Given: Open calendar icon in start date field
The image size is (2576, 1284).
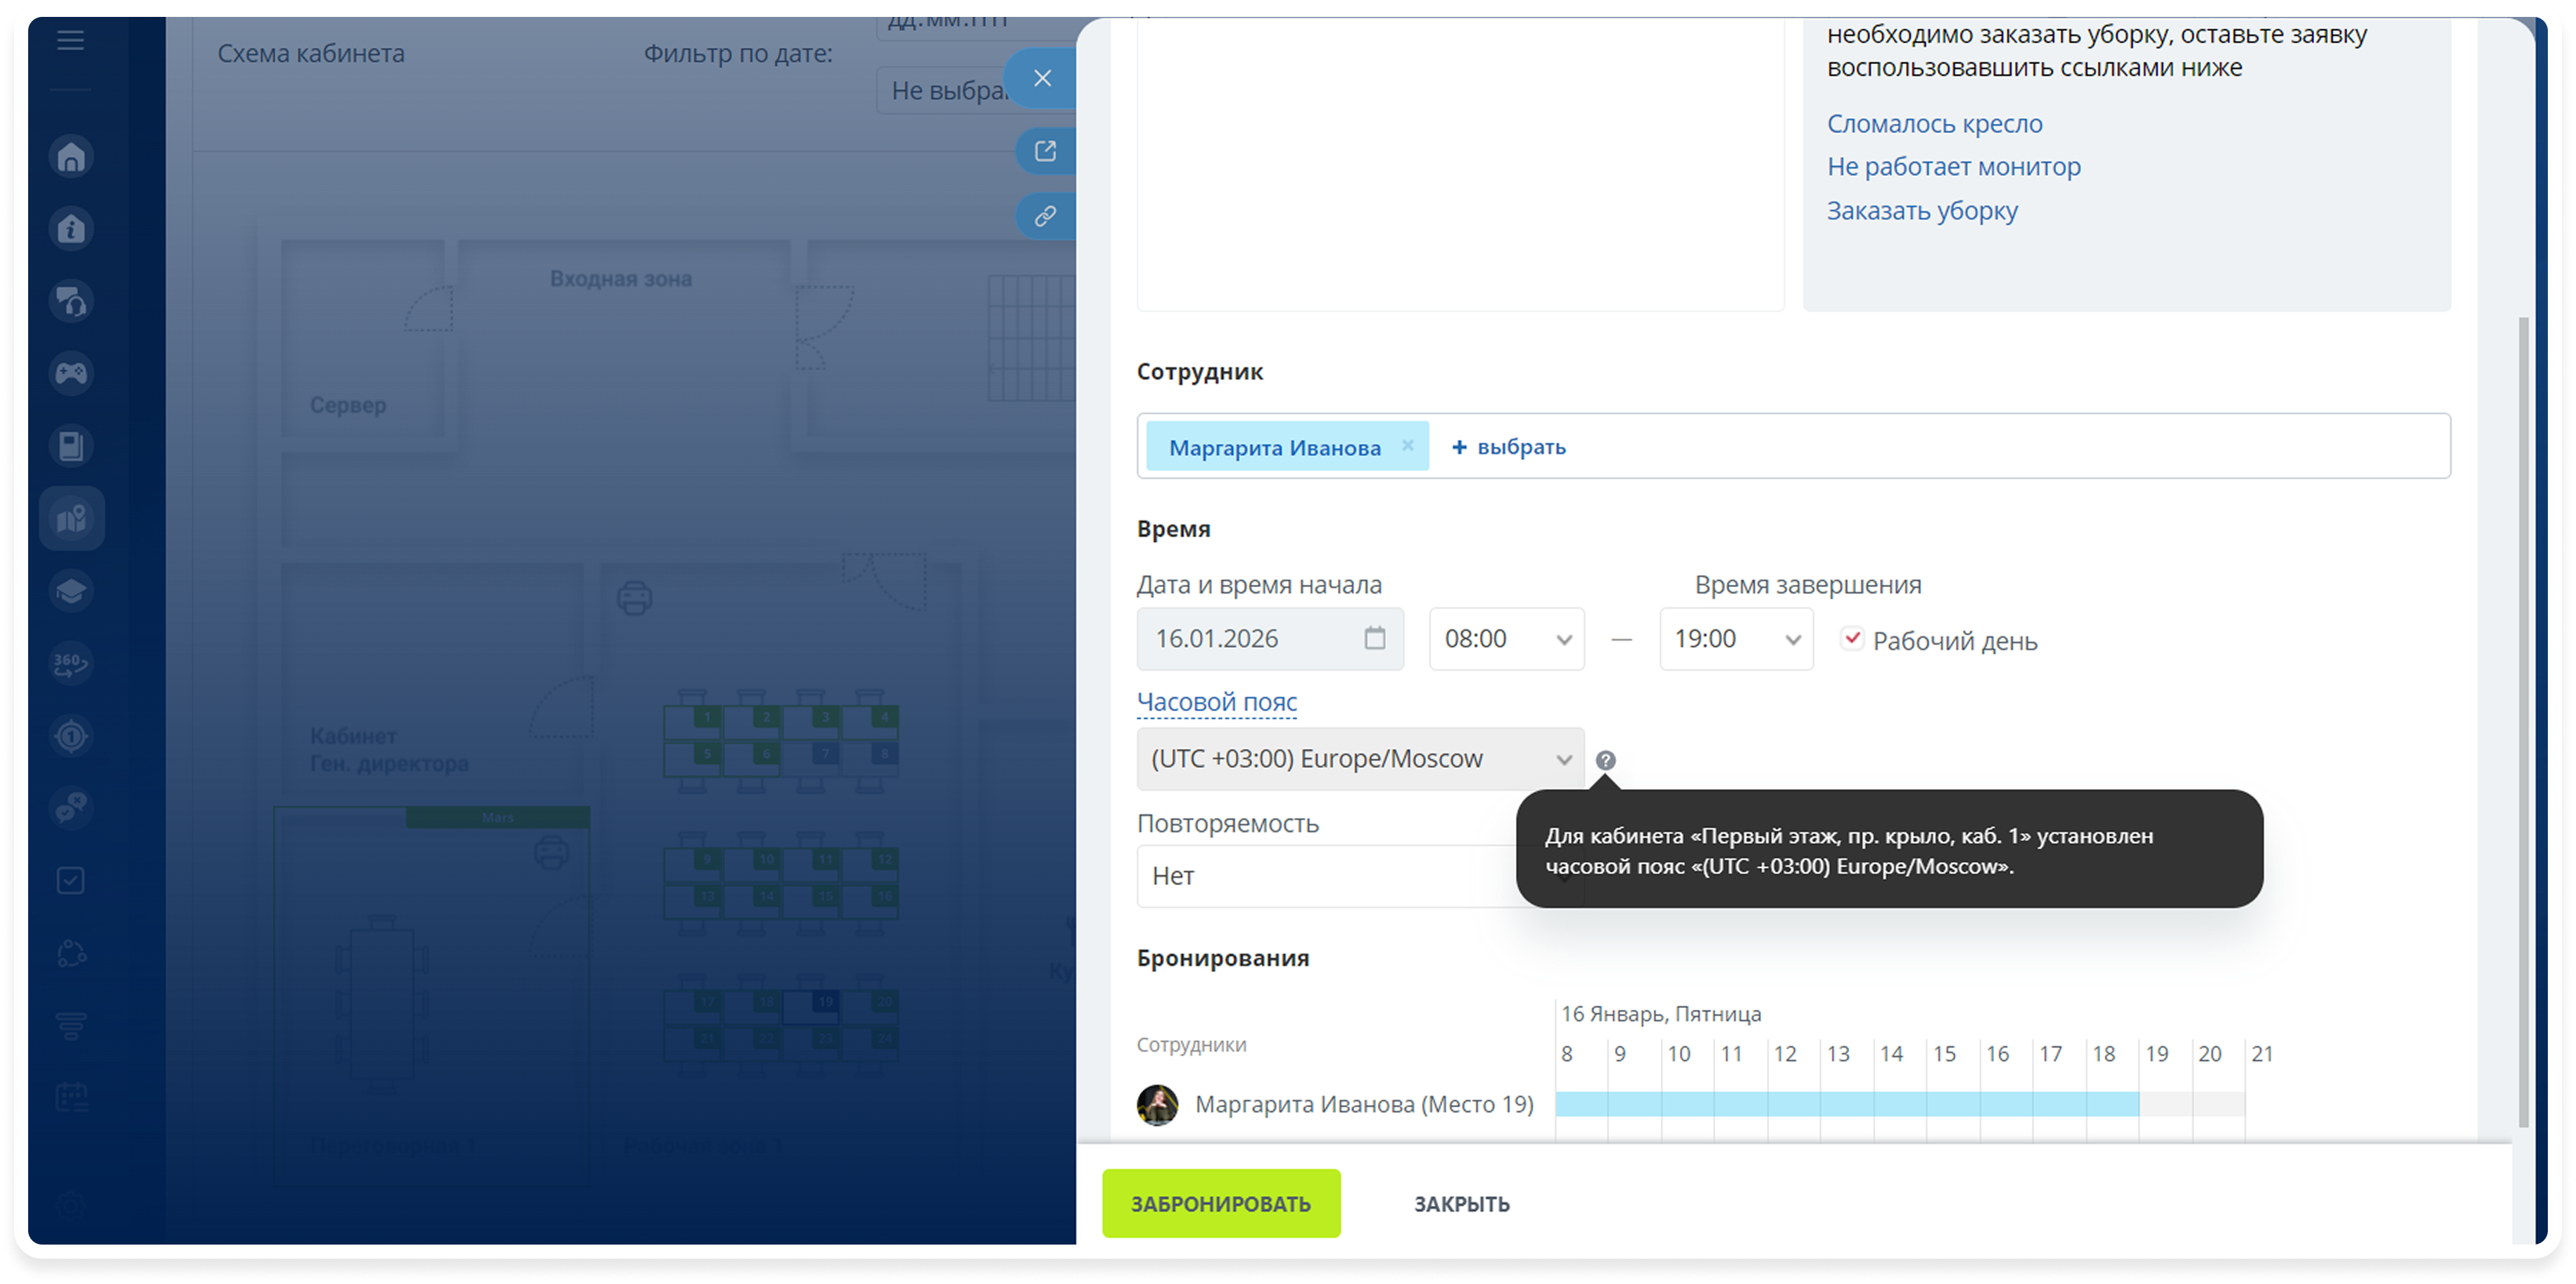Looking at the screenshot, I should pyautogui.click(x=1375, y=638).
